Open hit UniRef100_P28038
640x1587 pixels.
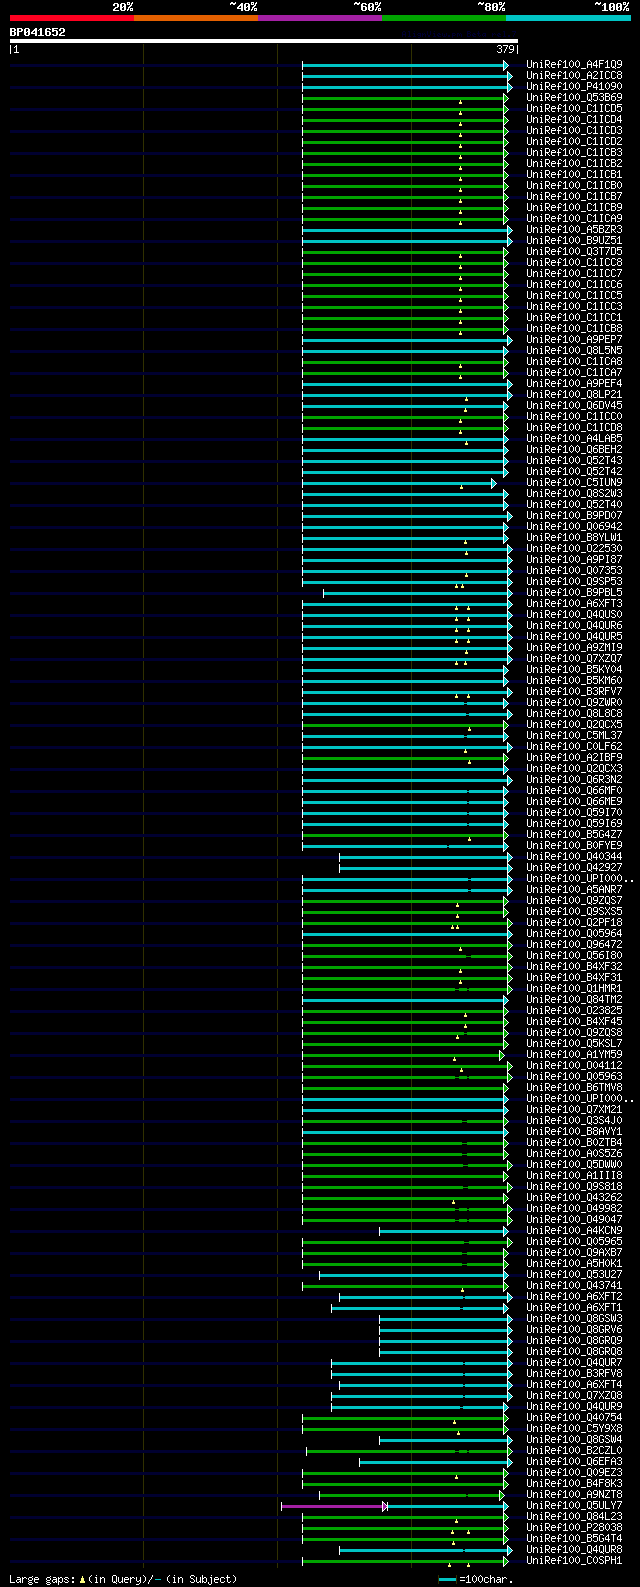(574, 1527)
